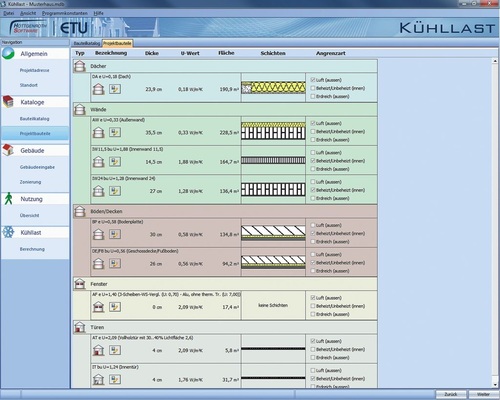Click the Türen category house icon
The height and width of the screenshot is (400, 500).
point(80,327)
